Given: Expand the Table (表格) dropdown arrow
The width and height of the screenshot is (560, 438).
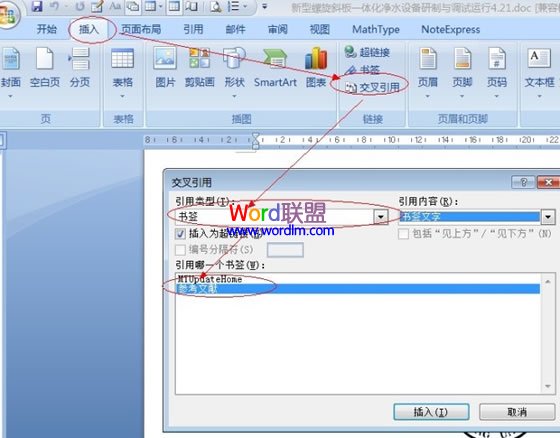Looking at the screenshot, I should 122,96.
